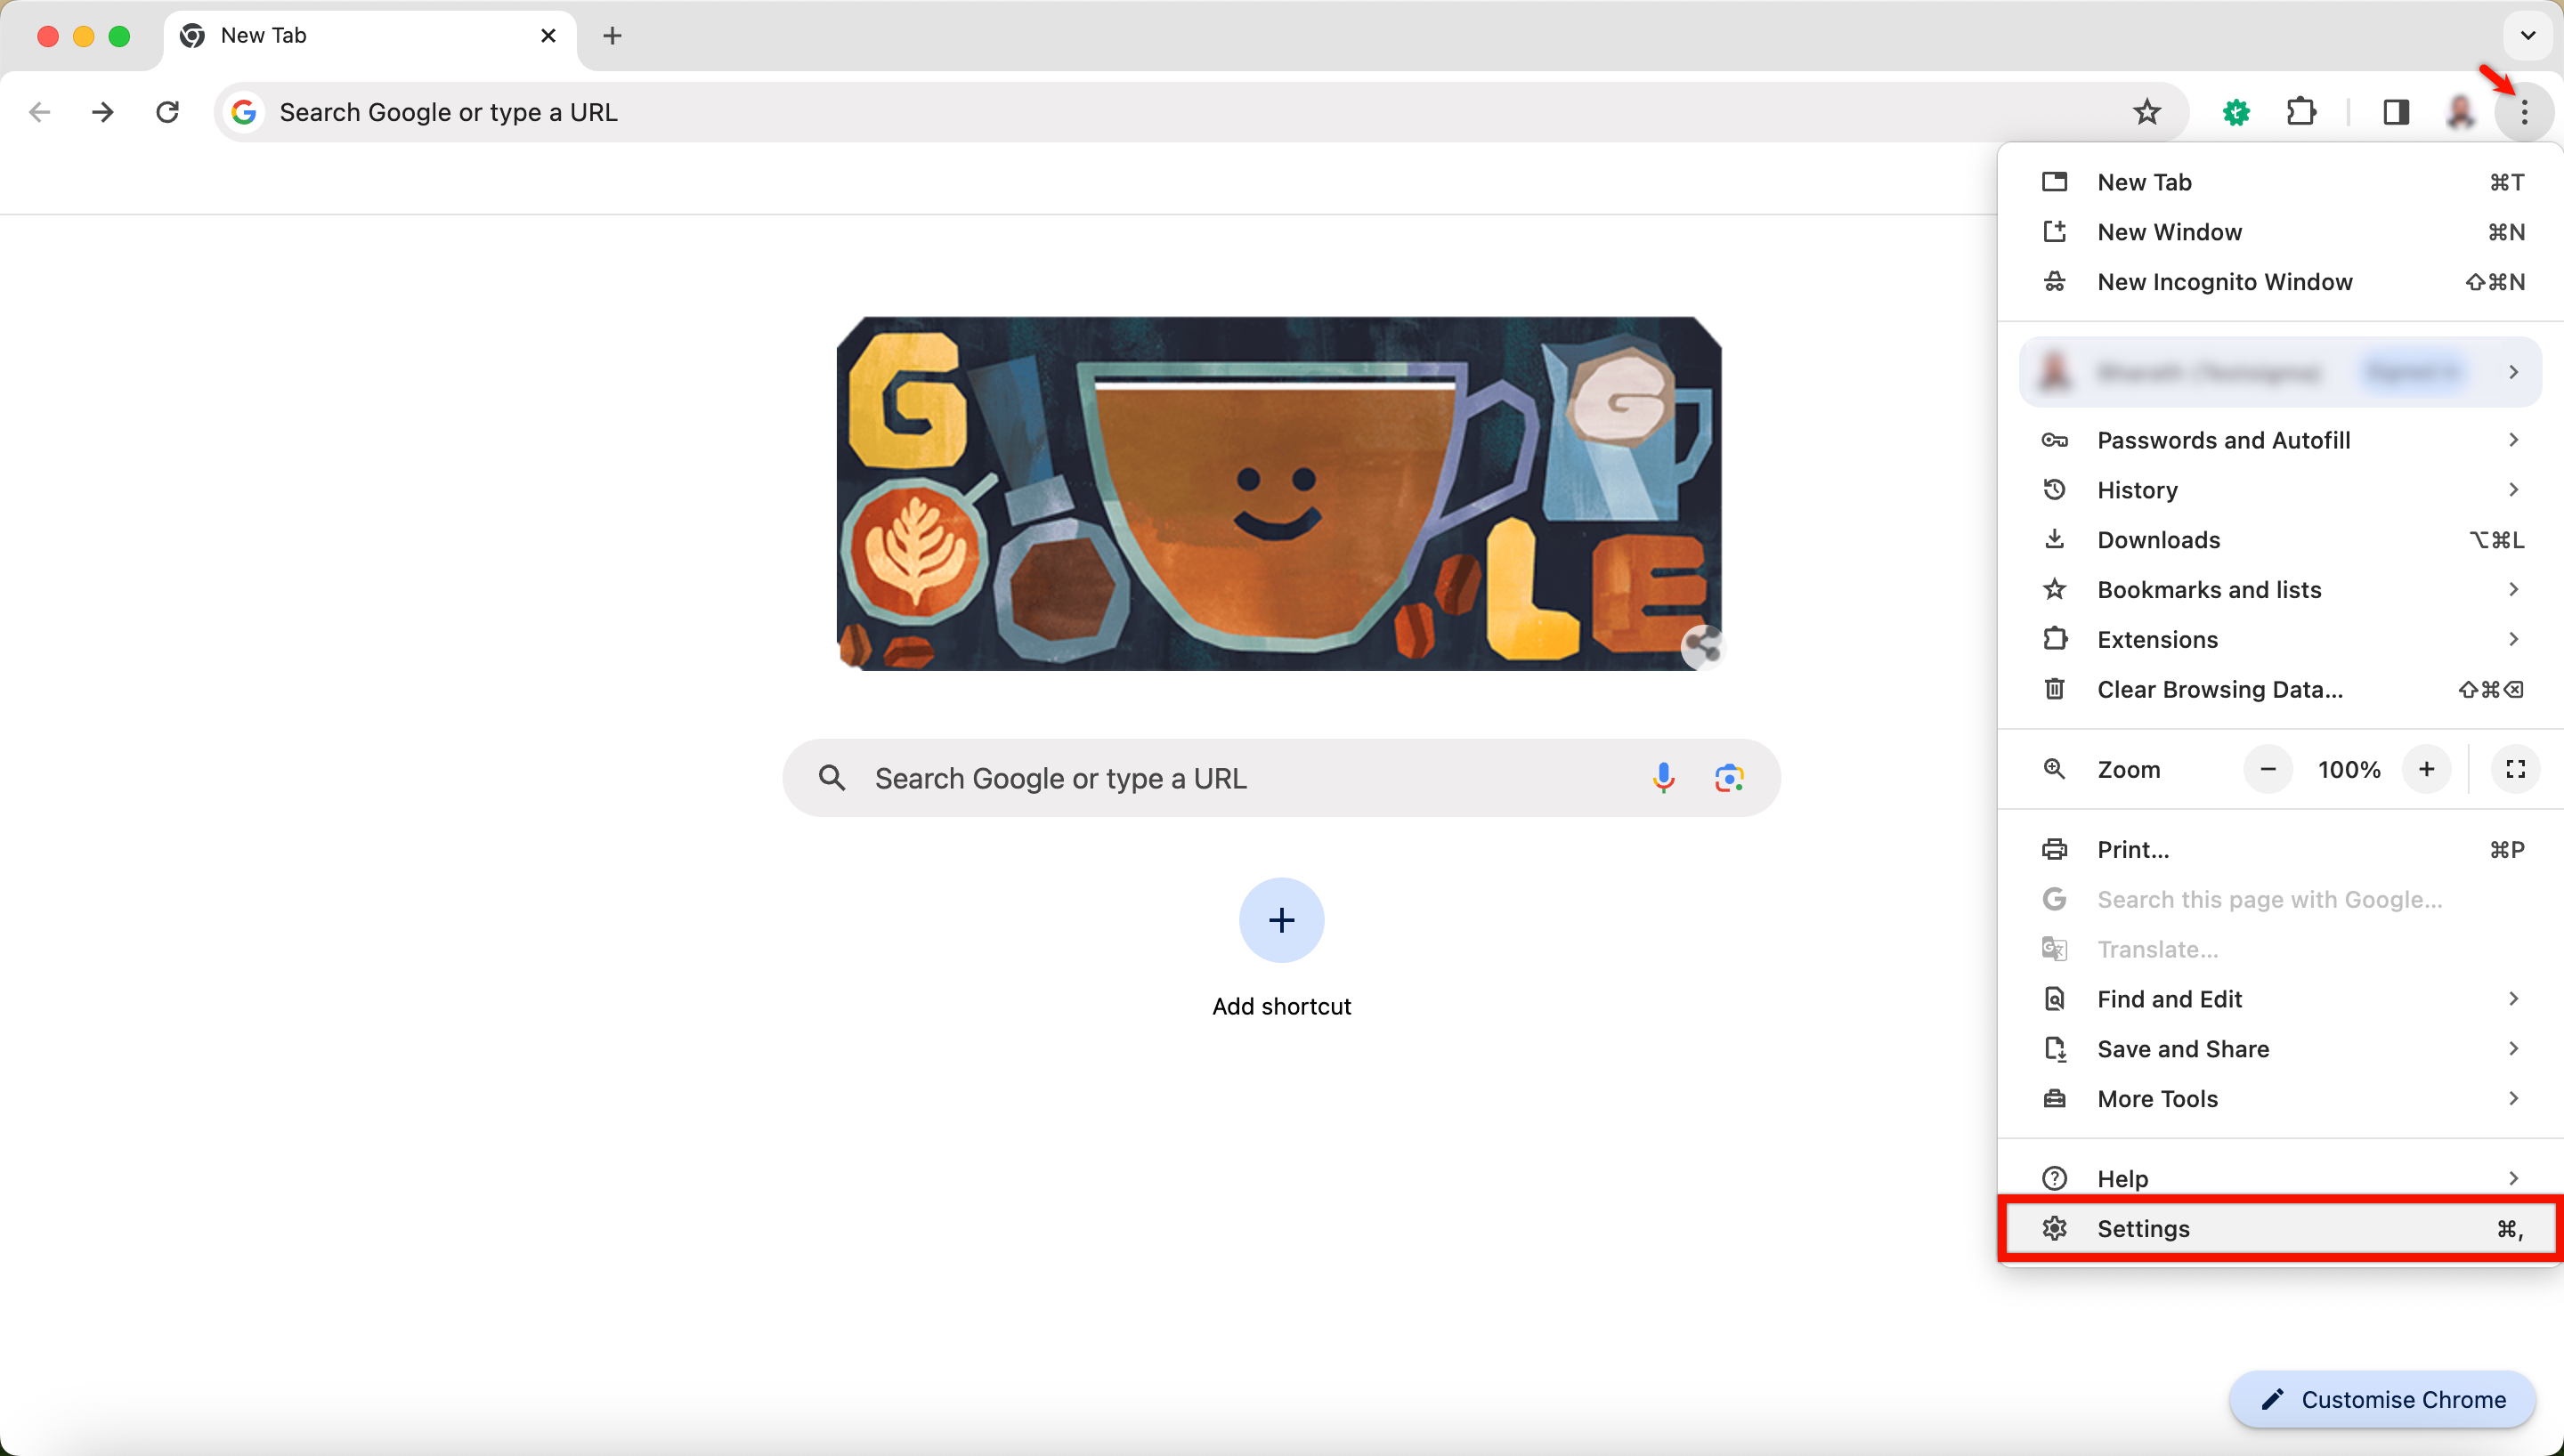The image size is (2564, 1456).
Task: Click the user profile avatar icon
Action: pos(2456,111)
